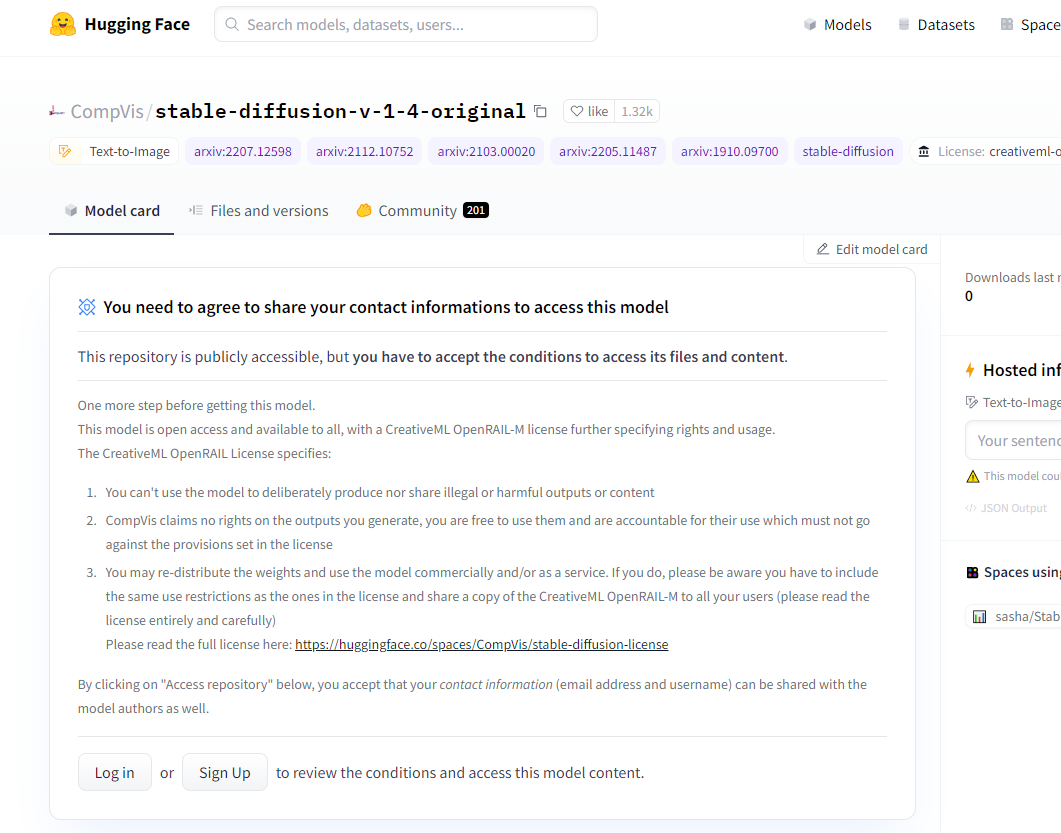Click the Spaces icon in navbar
Viewport: 1061px width, 833px height.
[1007, 24]
